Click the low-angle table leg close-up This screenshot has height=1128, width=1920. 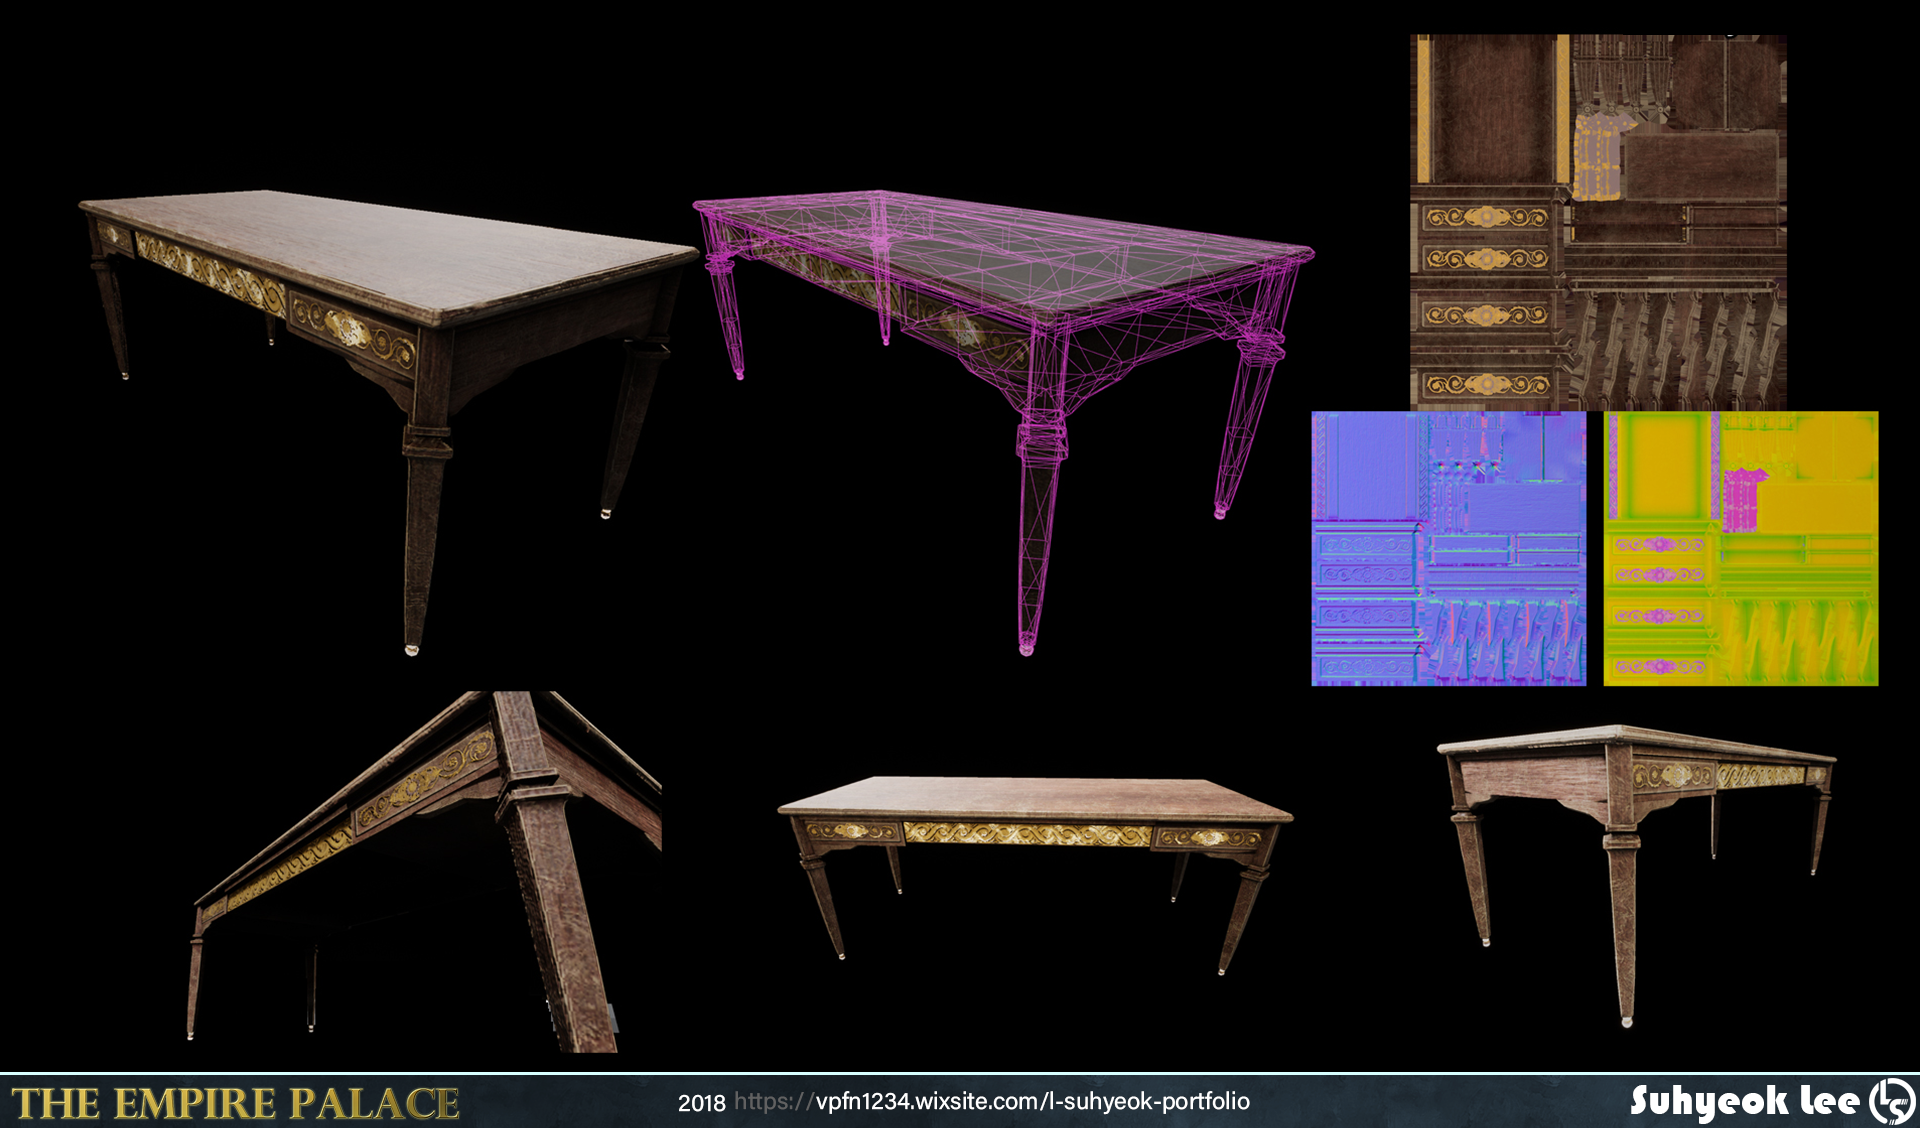[425, 871]
